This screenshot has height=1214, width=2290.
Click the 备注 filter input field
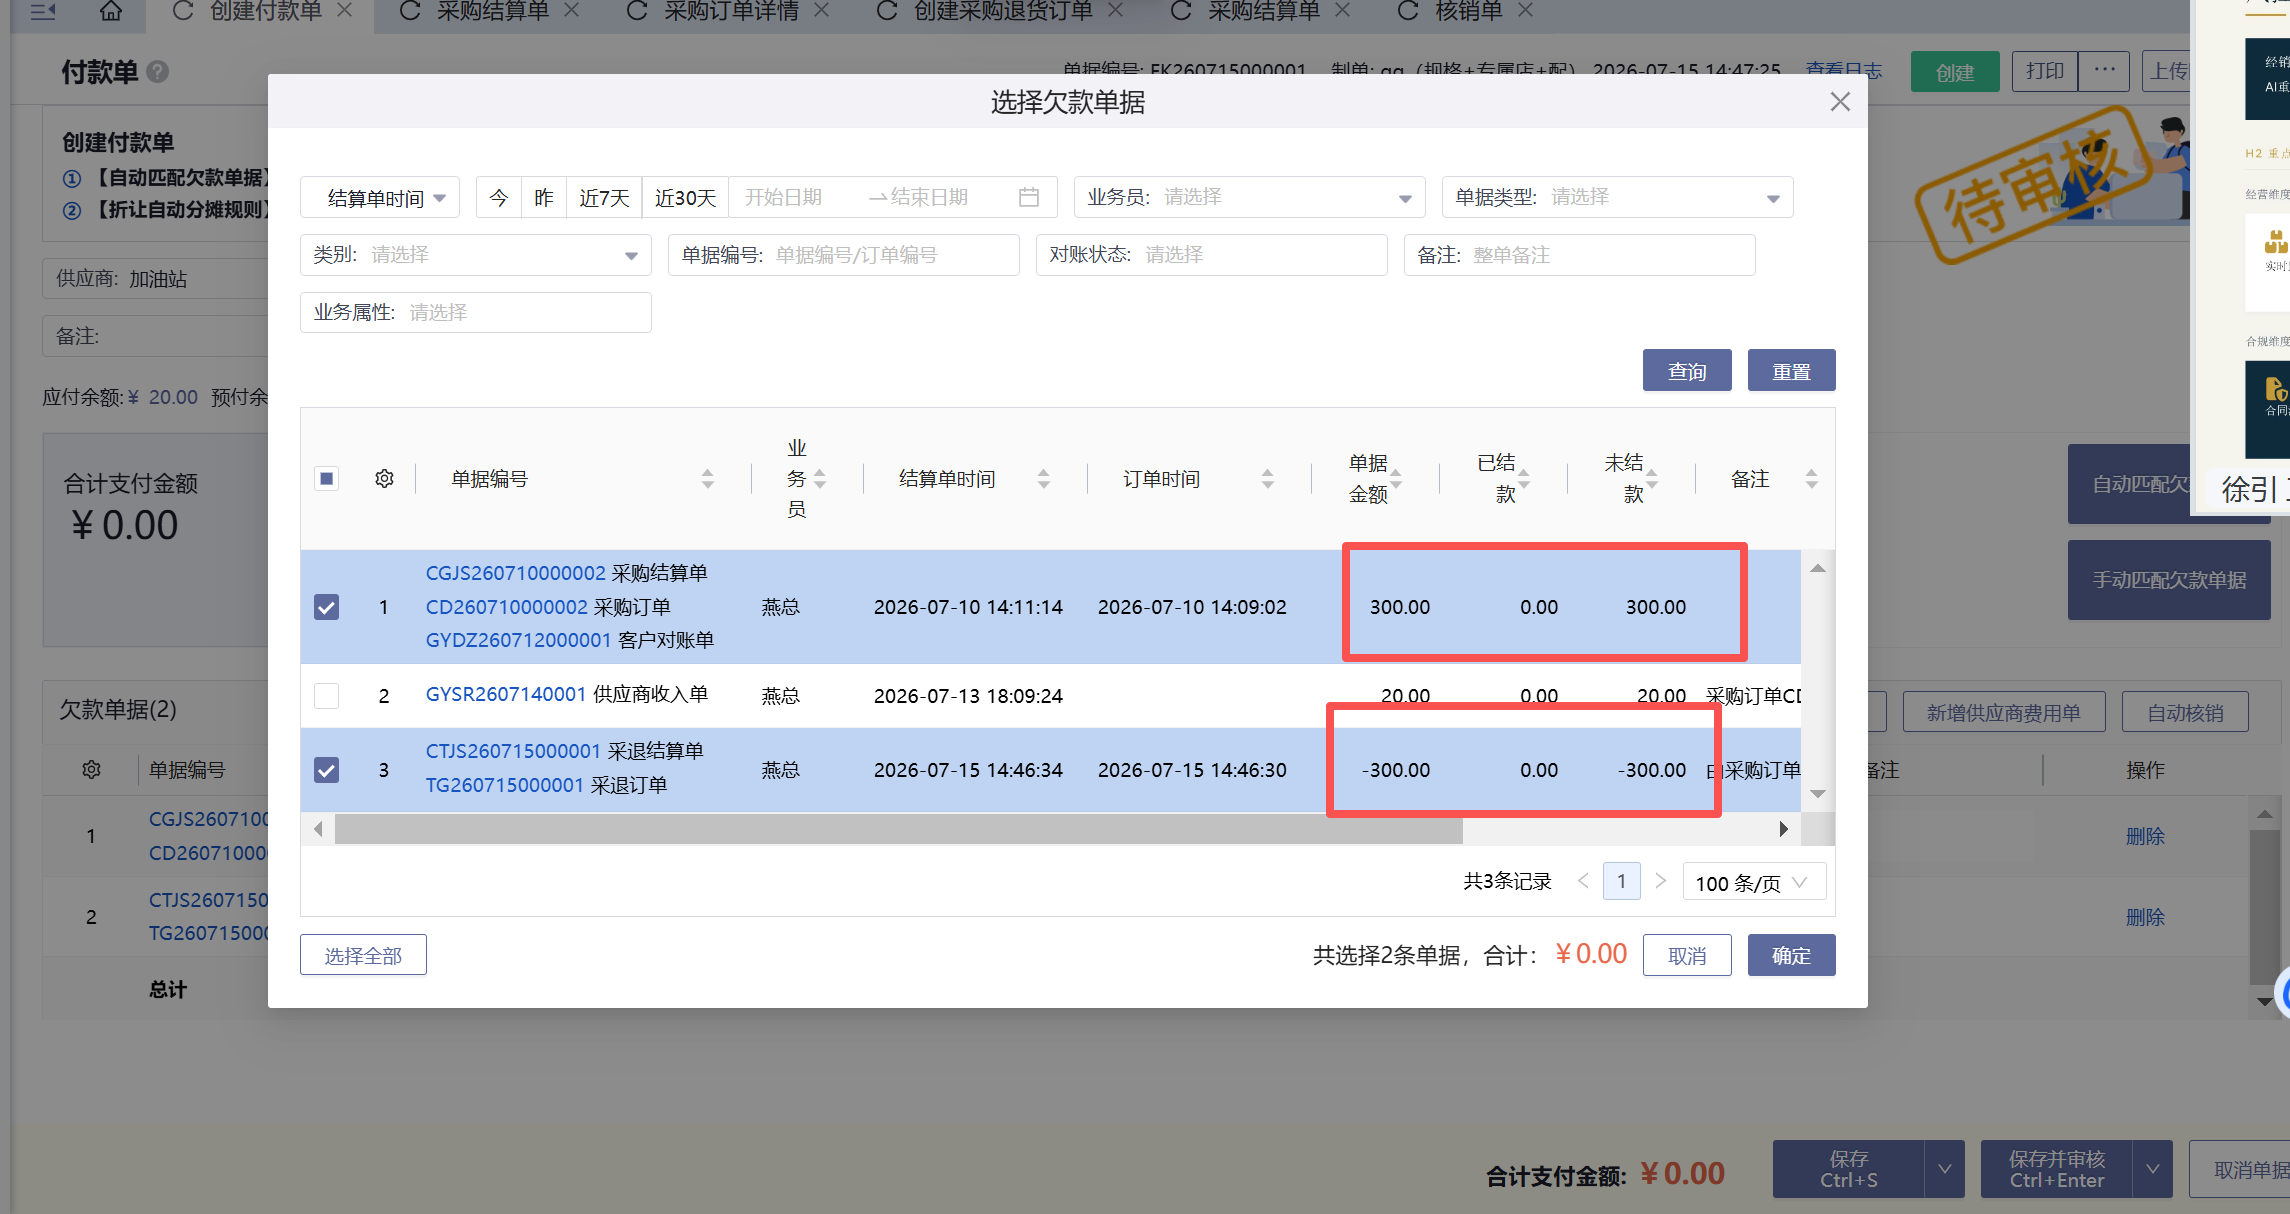coord(1580,255)
